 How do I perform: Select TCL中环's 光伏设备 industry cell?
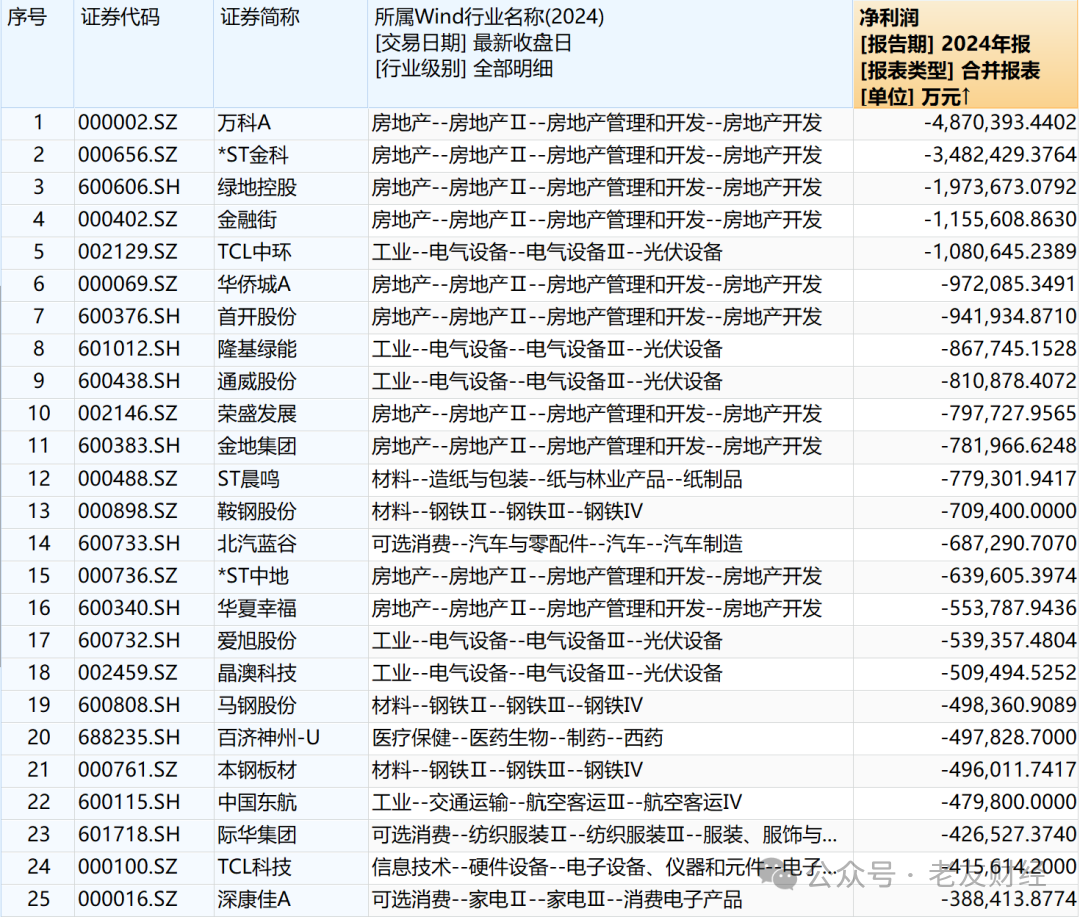[610, 253]
